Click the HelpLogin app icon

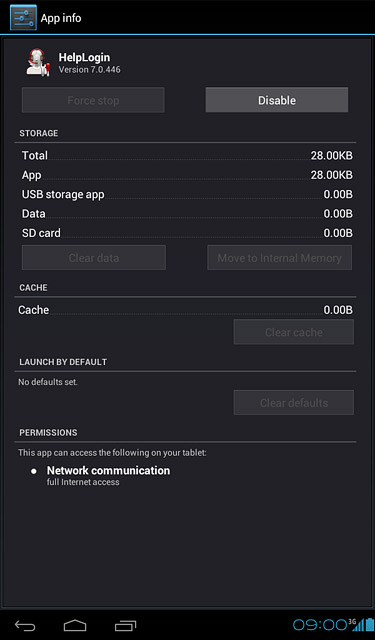(x=38, y=62)
